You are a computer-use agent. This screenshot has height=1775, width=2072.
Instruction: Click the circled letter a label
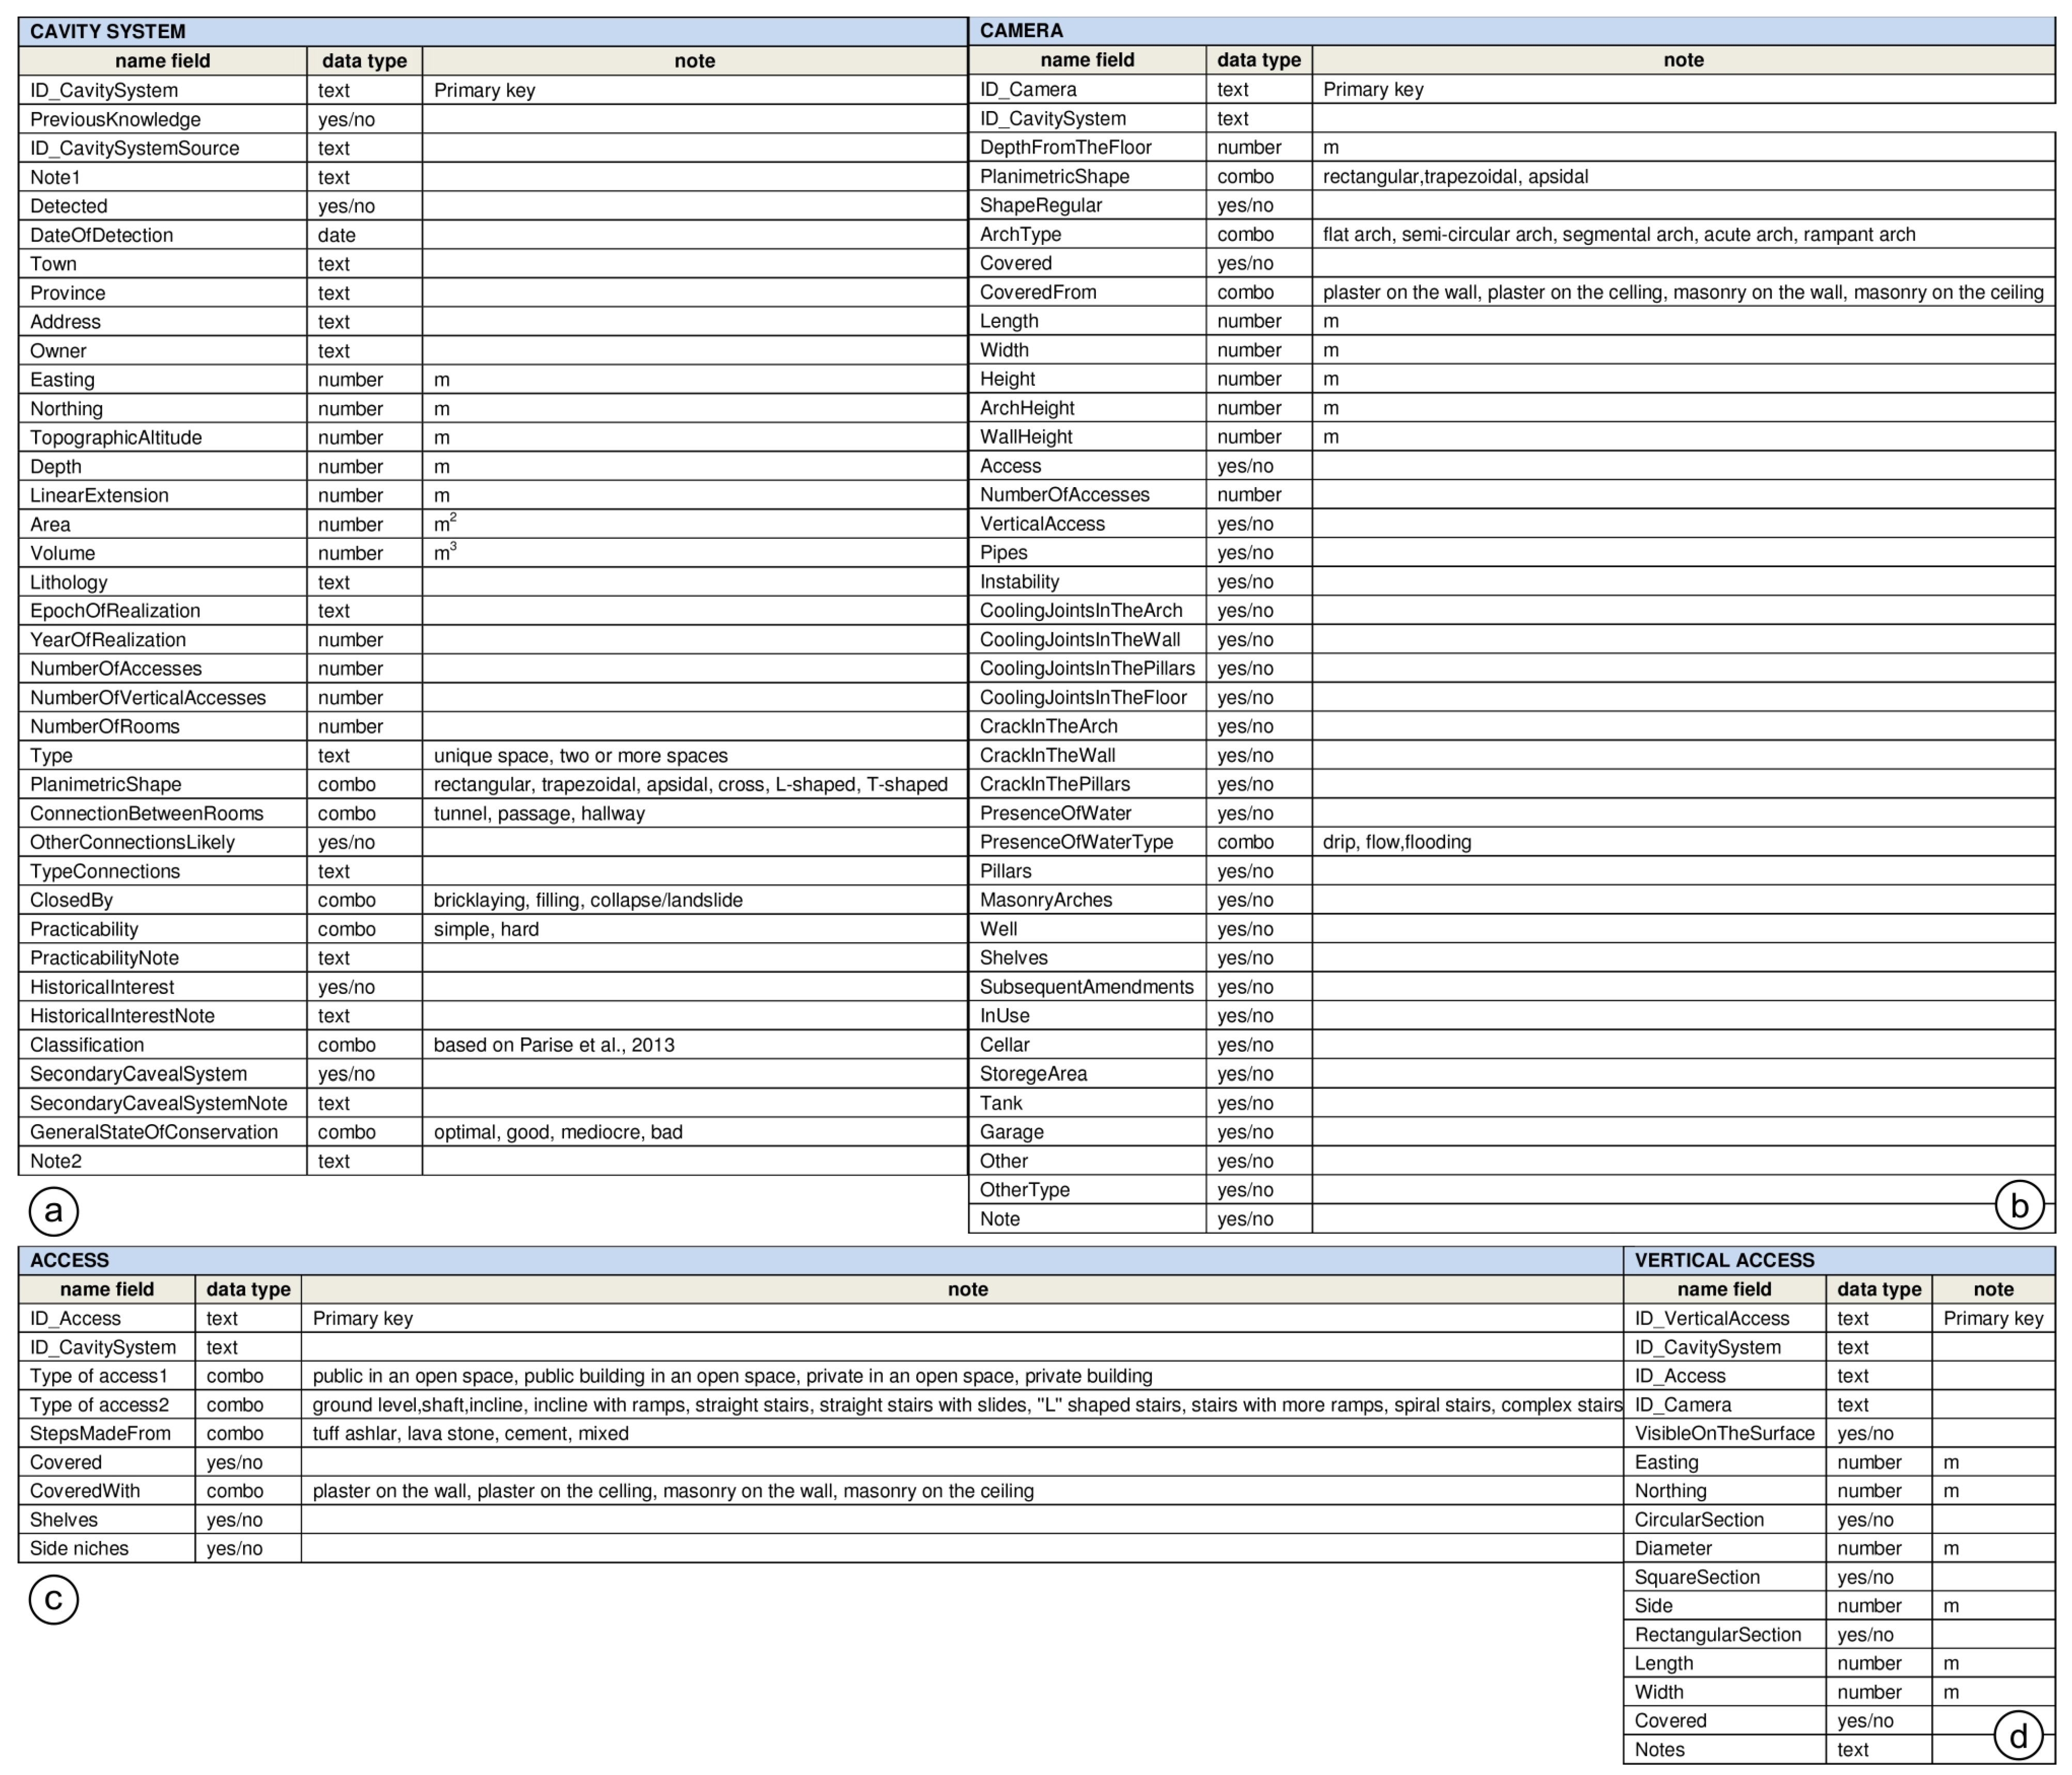(53, 1211)
